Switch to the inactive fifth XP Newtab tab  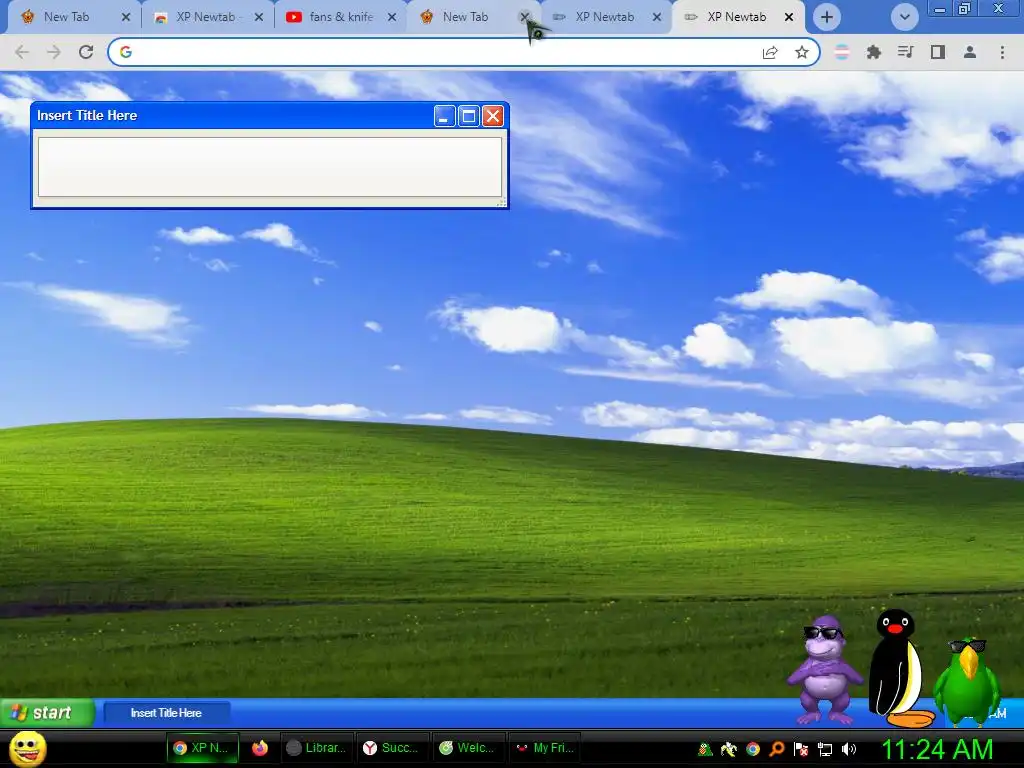tap(604, 17)
